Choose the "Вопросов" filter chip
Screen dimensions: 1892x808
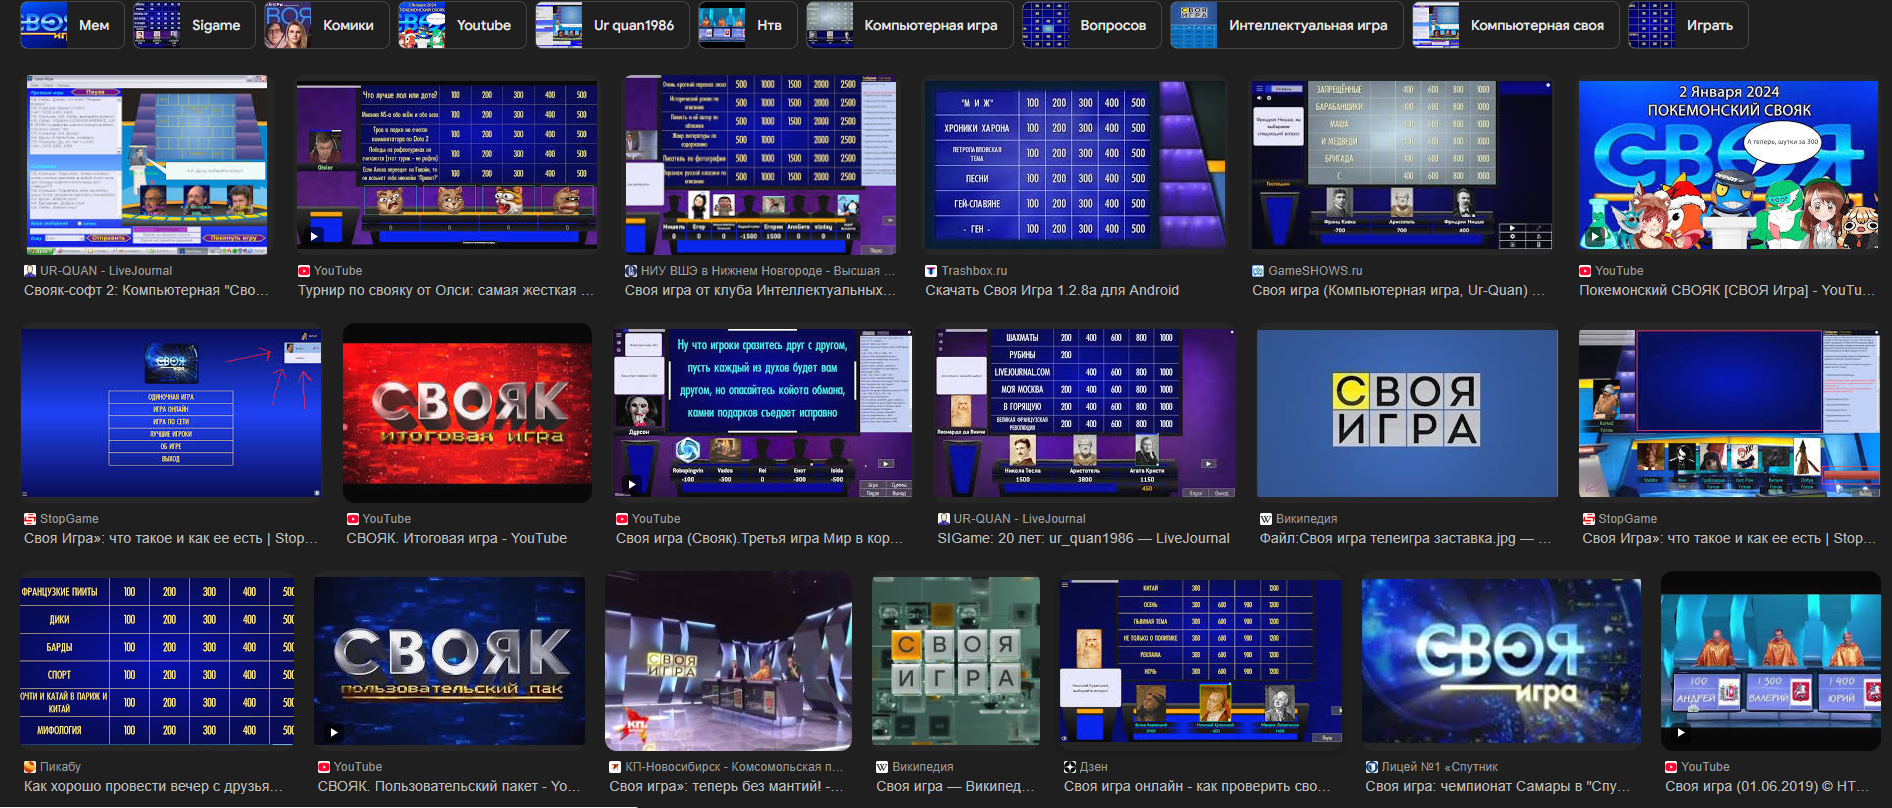[x=1091, y=25]
